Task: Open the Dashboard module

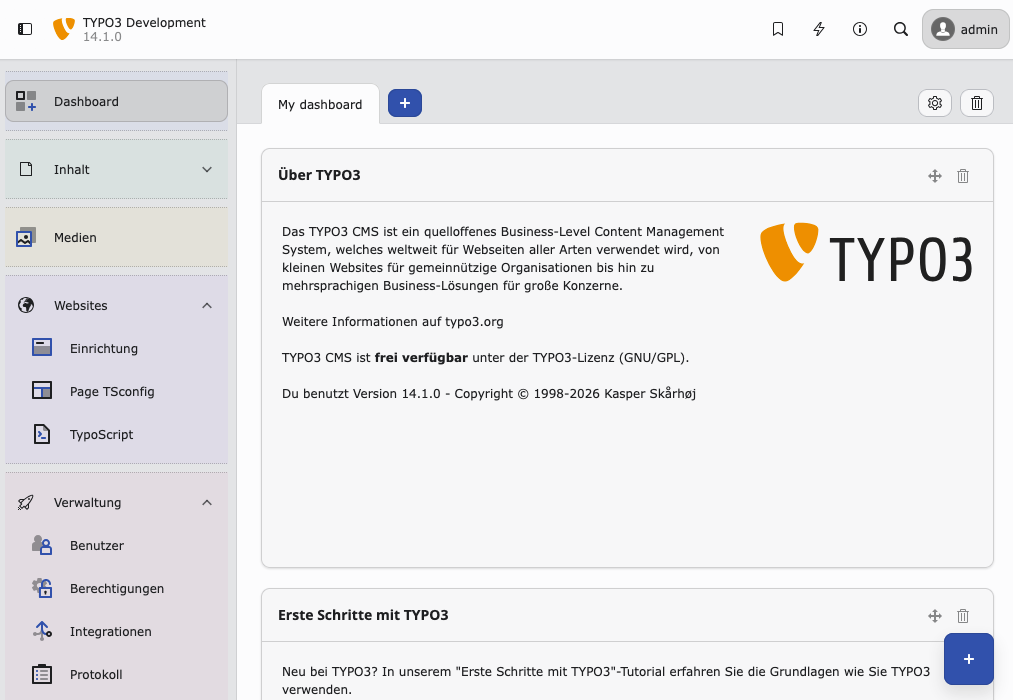Action: point(116,101)
